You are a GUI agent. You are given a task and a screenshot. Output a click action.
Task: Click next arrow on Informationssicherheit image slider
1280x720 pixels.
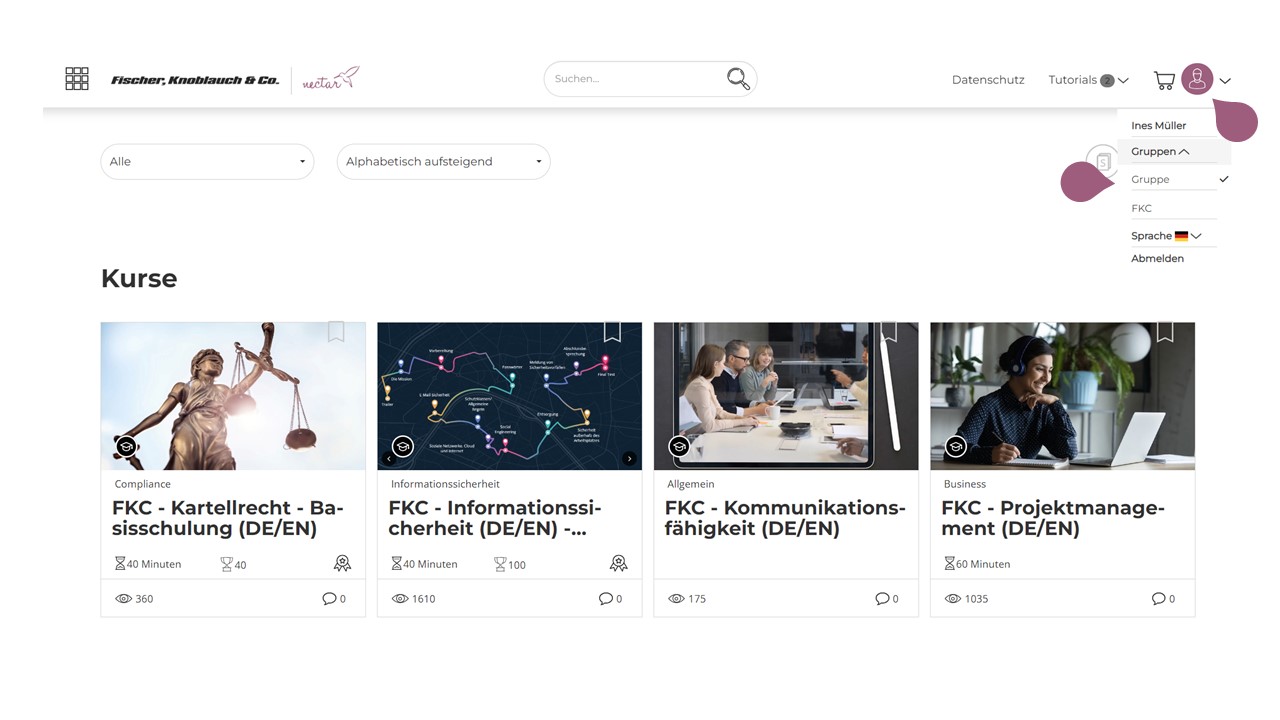coord(629,459)
